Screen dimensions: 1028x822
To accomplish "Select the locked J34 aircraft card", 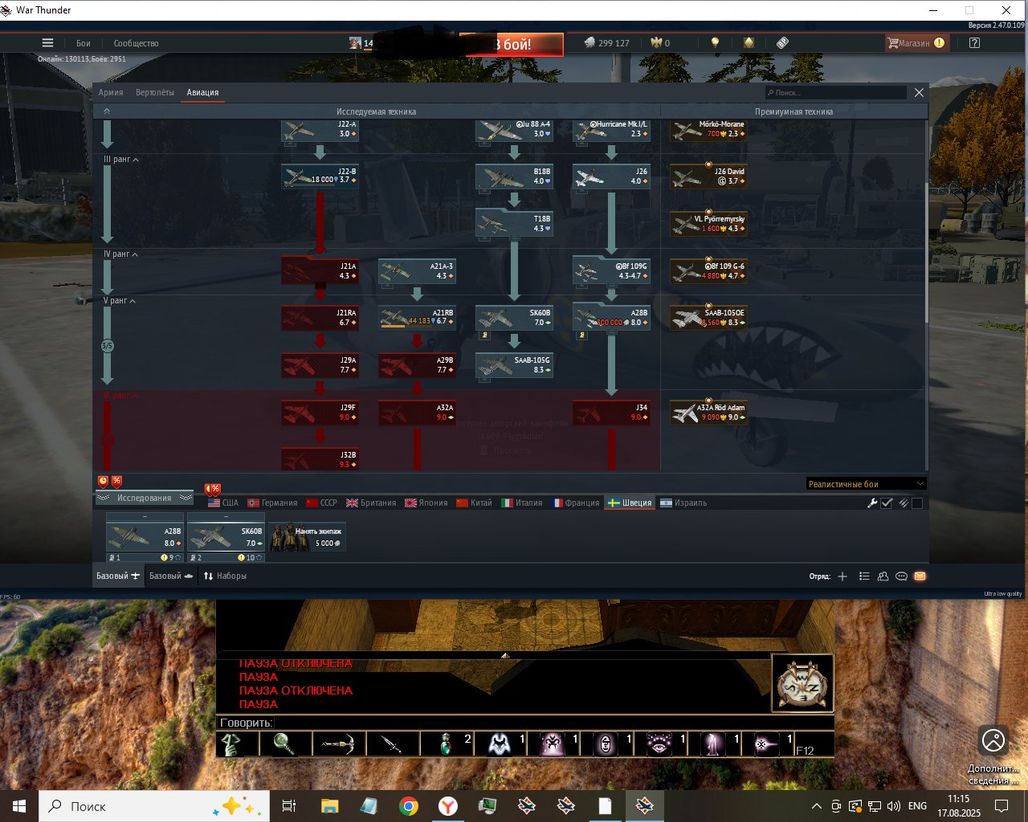I will point(611,412).
